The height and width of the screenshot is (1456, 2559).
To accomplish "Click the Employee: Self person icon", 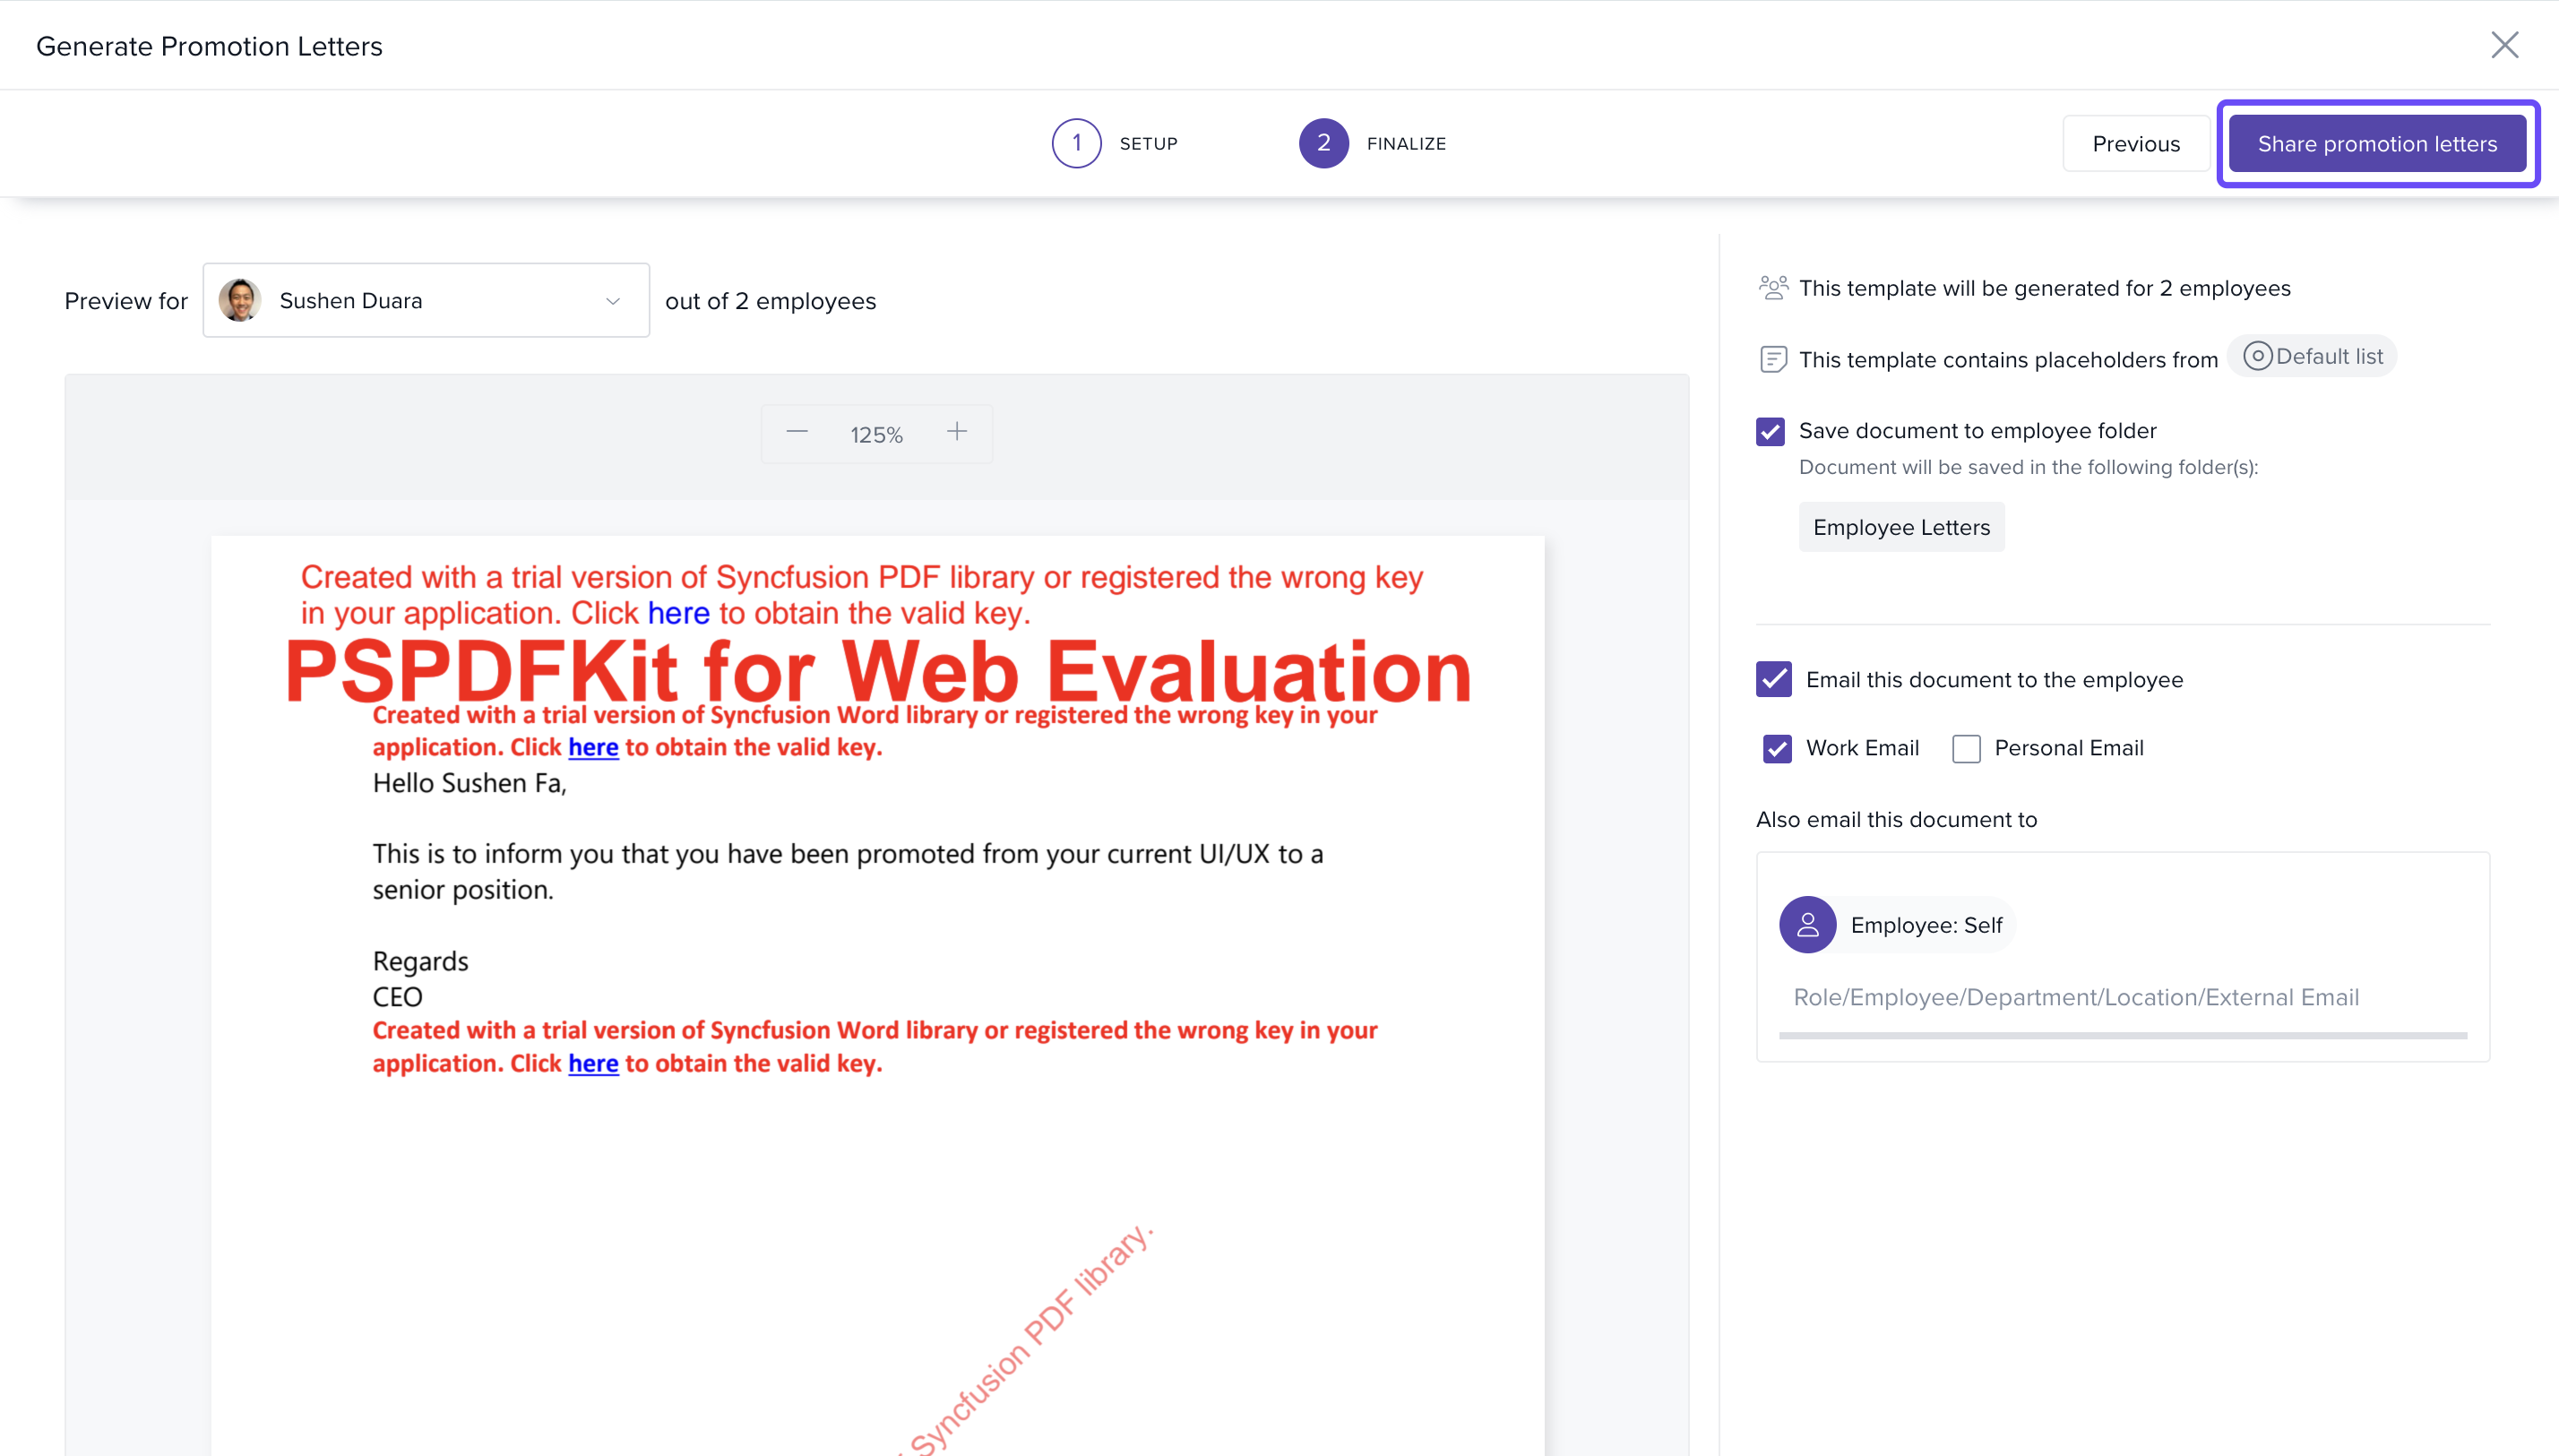I will (1807, 925).
